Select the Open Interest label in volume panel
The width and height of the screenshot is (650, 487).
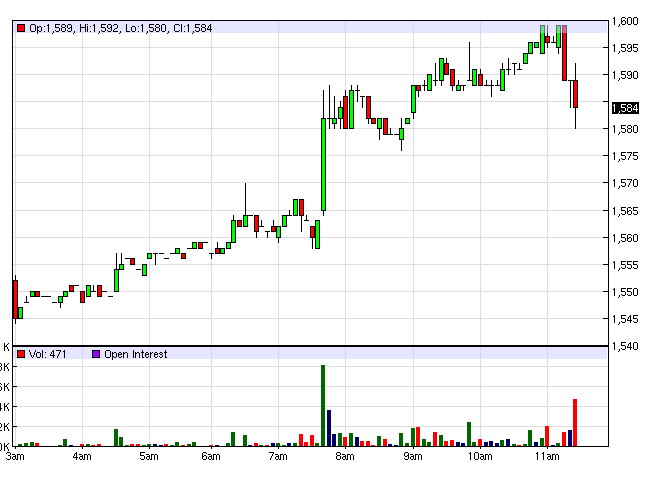136,354
